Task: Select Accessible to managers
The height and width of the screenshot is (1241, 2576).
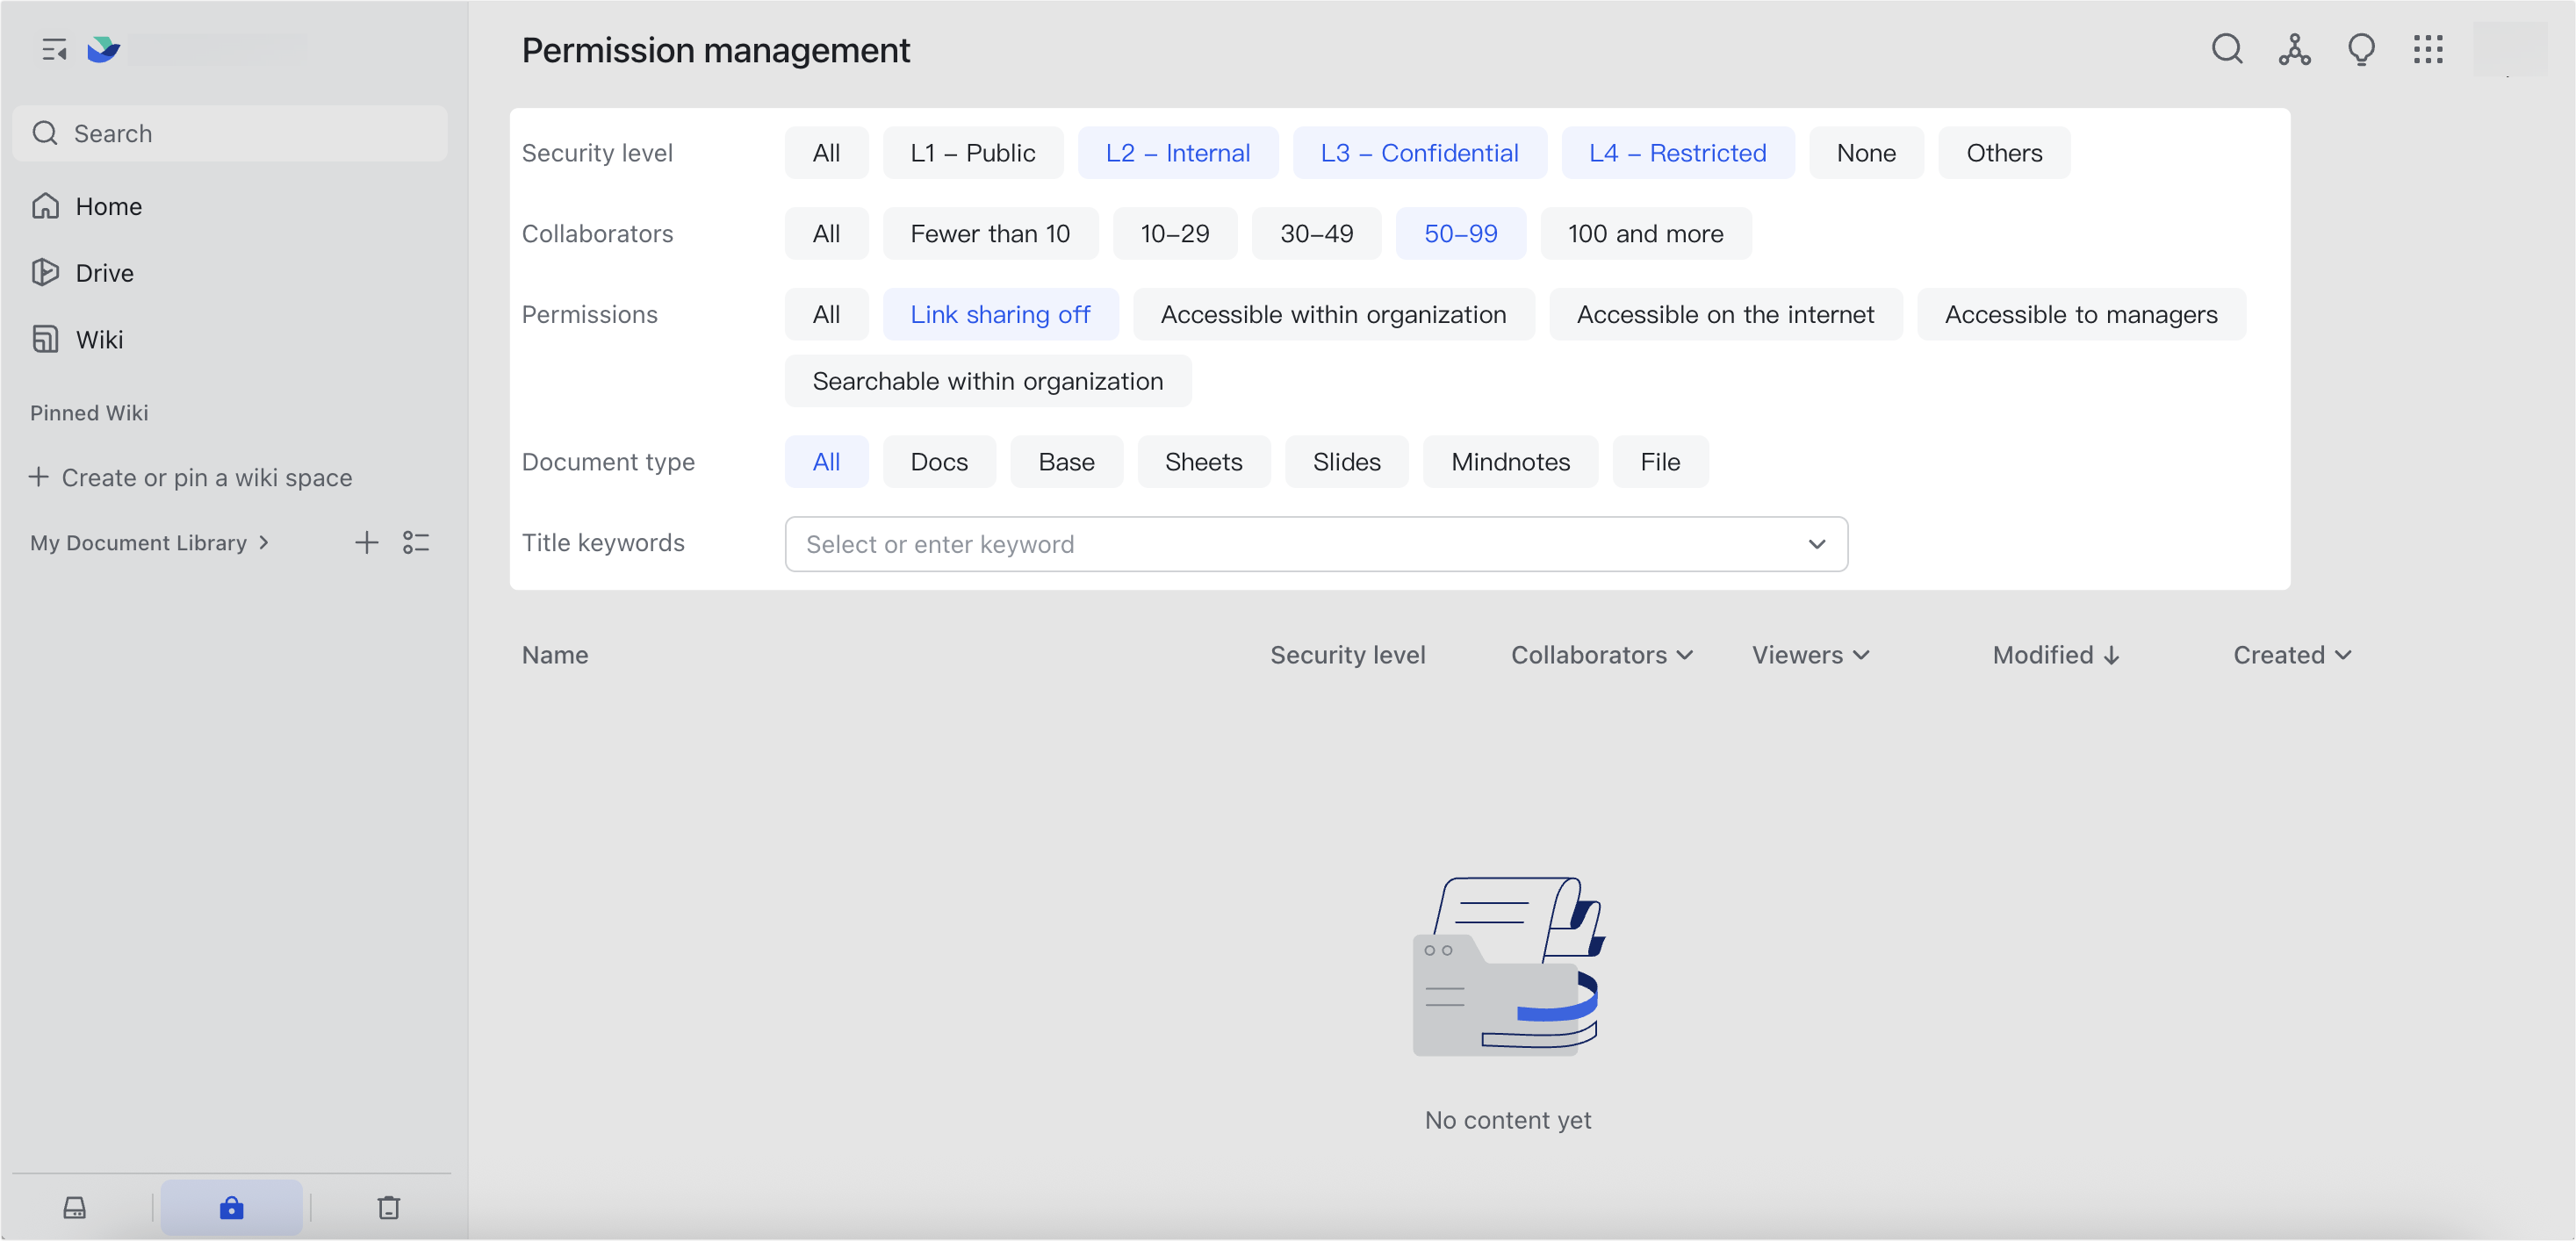Action: 2081,314
